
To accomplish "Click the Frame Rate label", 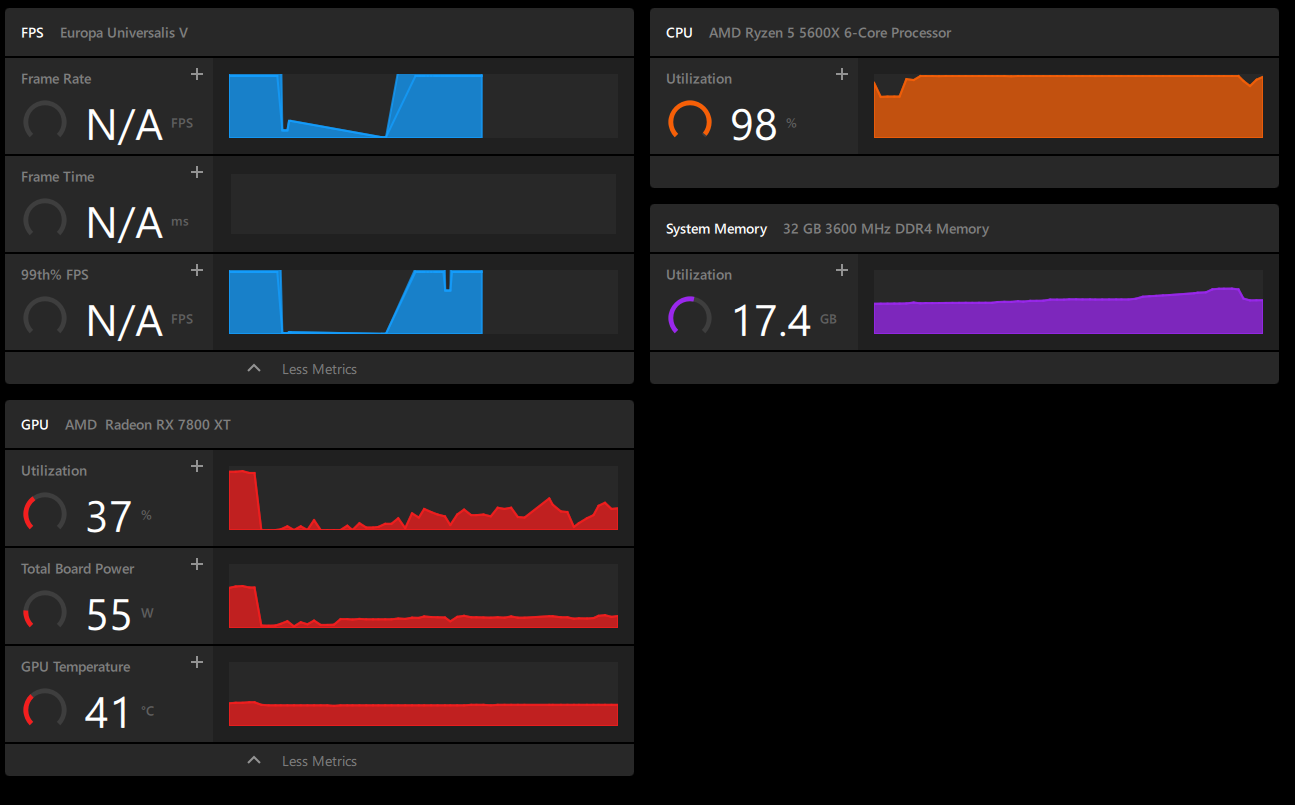I will [x=56, y=79].
